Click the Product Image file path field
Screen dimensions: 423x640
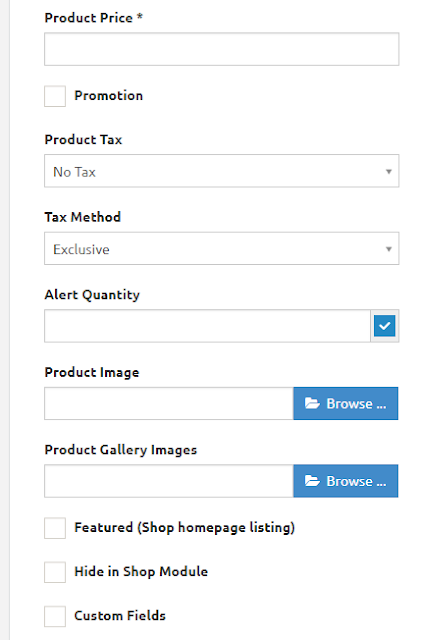(x=169, y=403)
